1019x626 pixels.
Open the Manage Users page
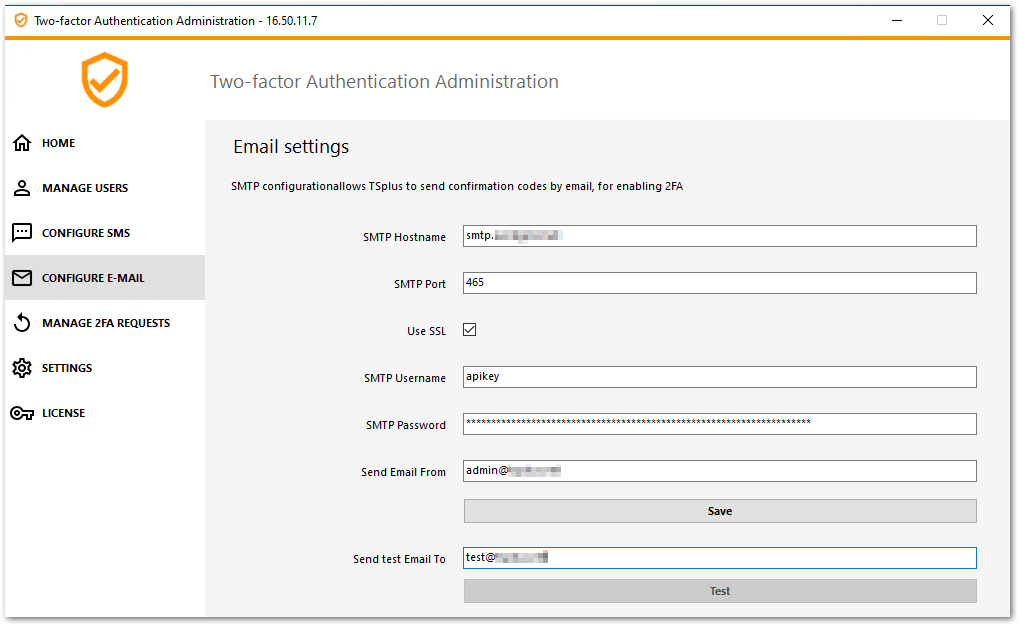click(x=84, y=188)
